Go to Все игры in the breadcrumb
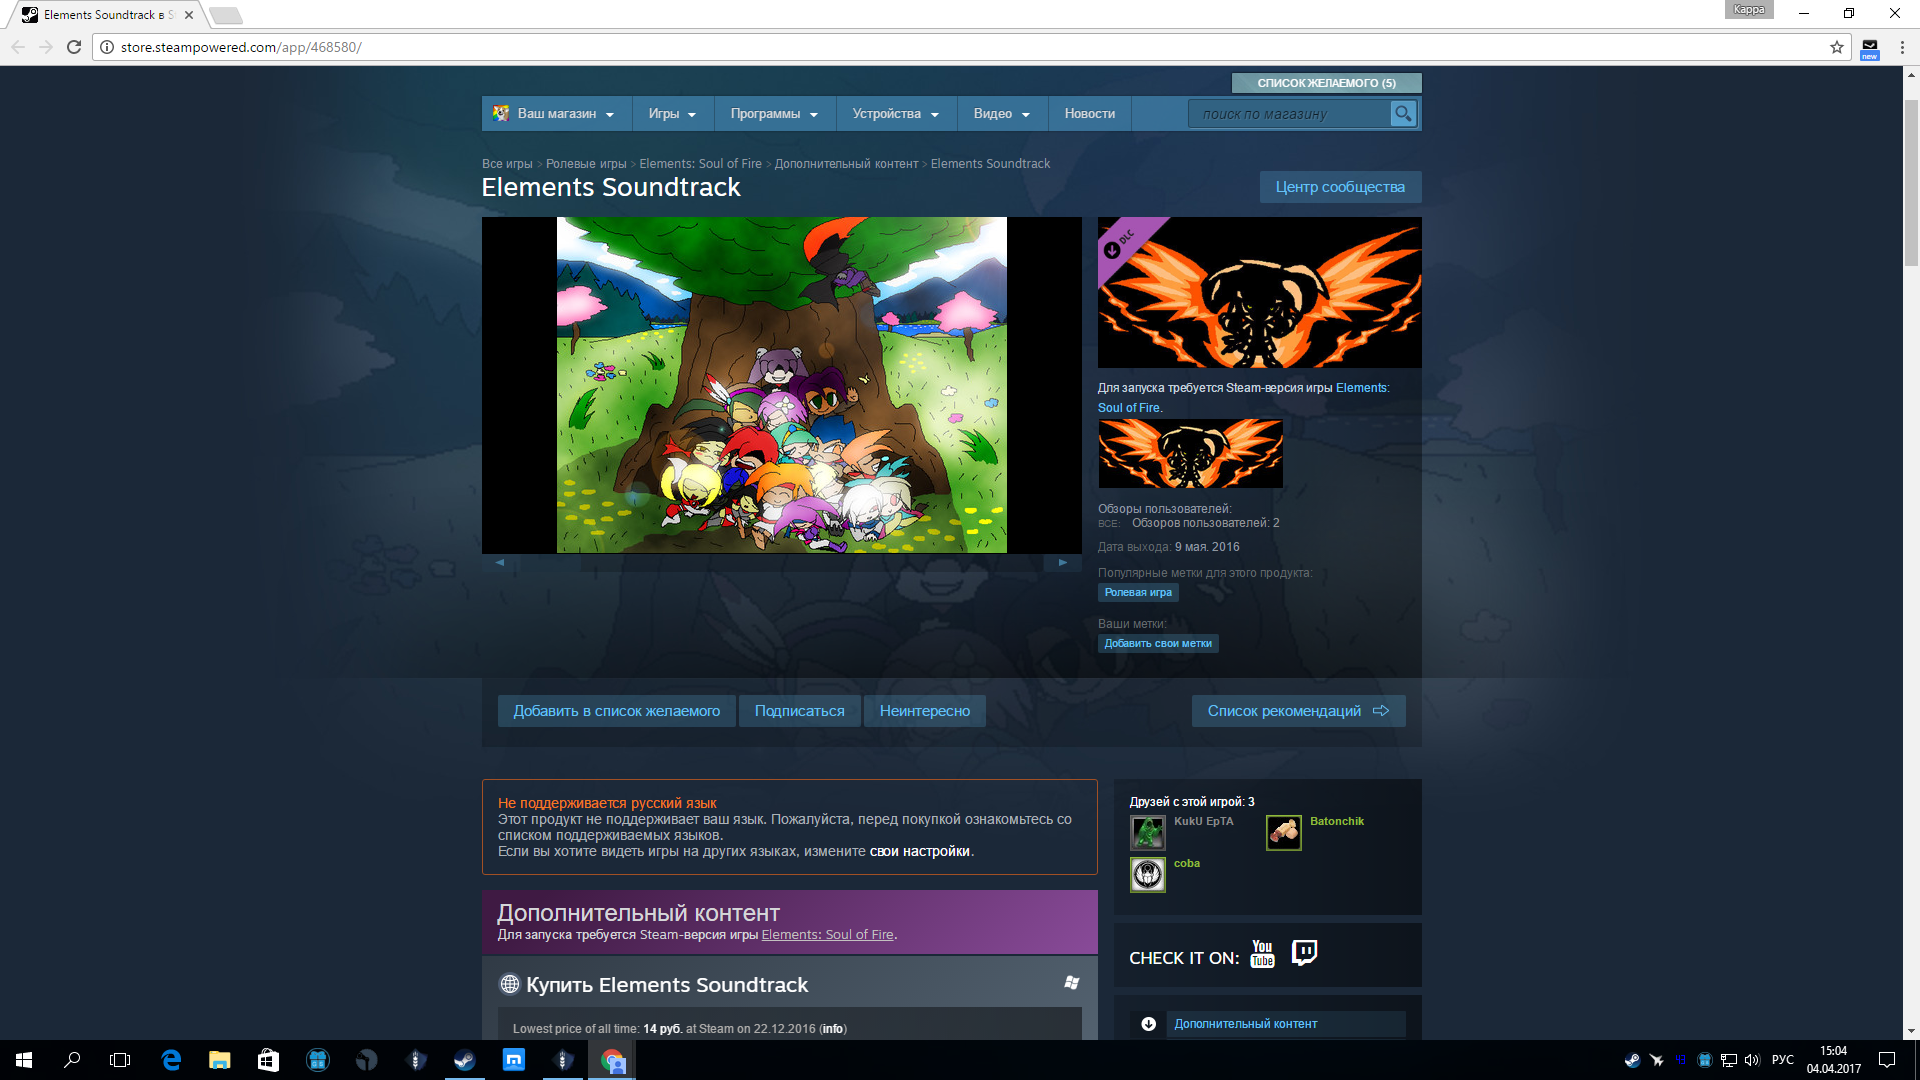The width and height of the screenshot is (1920, 1080). click(x=507, y=164)
